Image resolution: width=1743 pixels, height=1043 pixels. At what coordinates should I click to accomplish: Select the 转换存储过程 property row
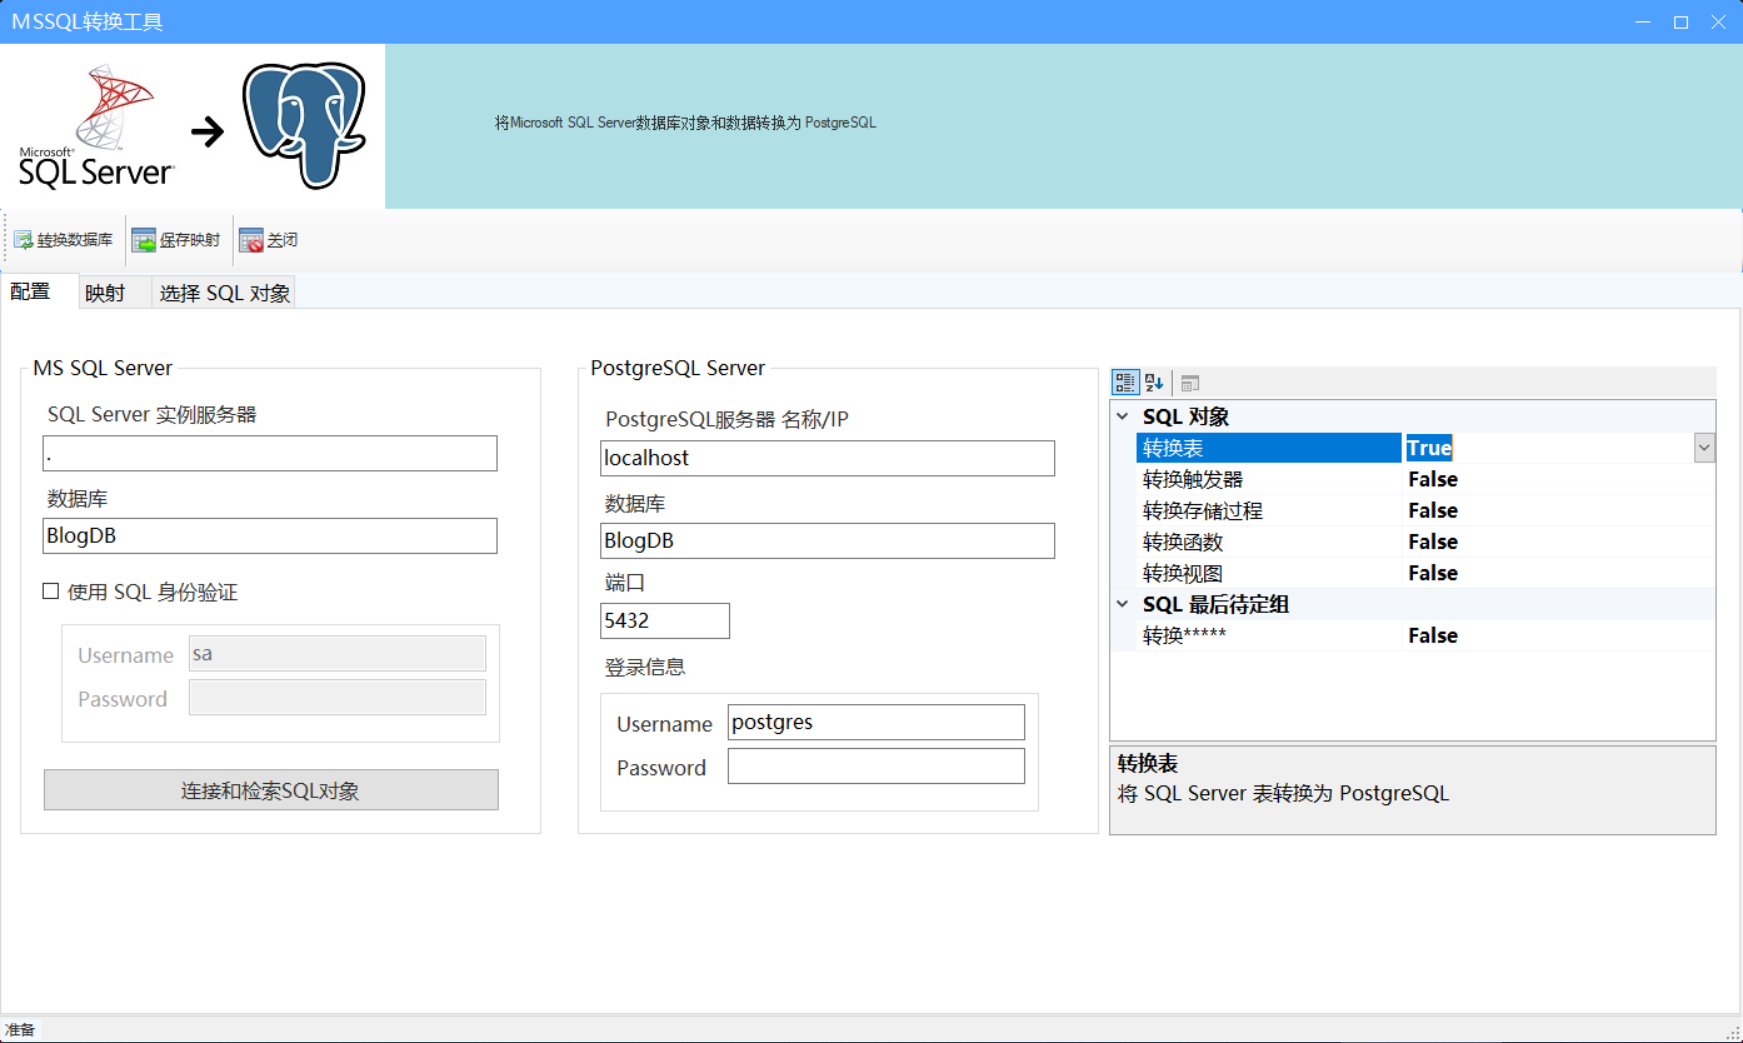(x=1426, y=510)
